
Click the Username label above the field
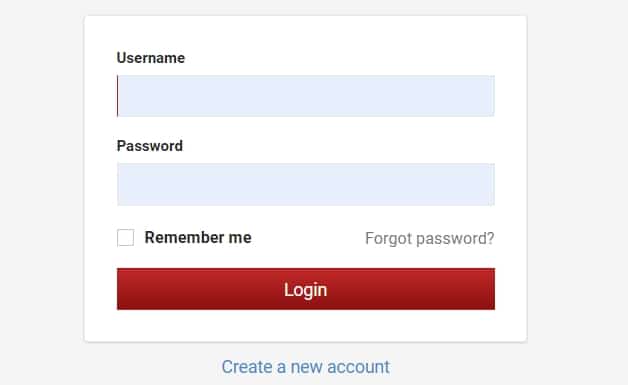click(151, 58)
